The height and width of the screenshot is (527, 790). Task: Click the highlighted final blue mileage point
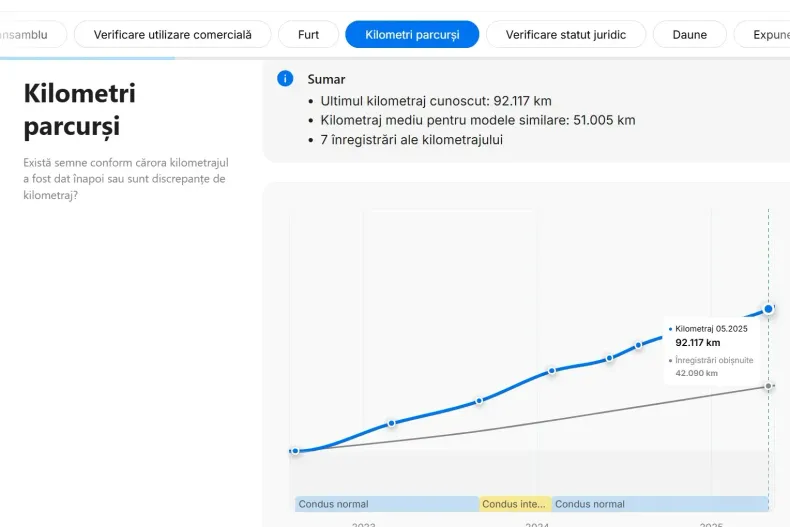tap(768, 309)
